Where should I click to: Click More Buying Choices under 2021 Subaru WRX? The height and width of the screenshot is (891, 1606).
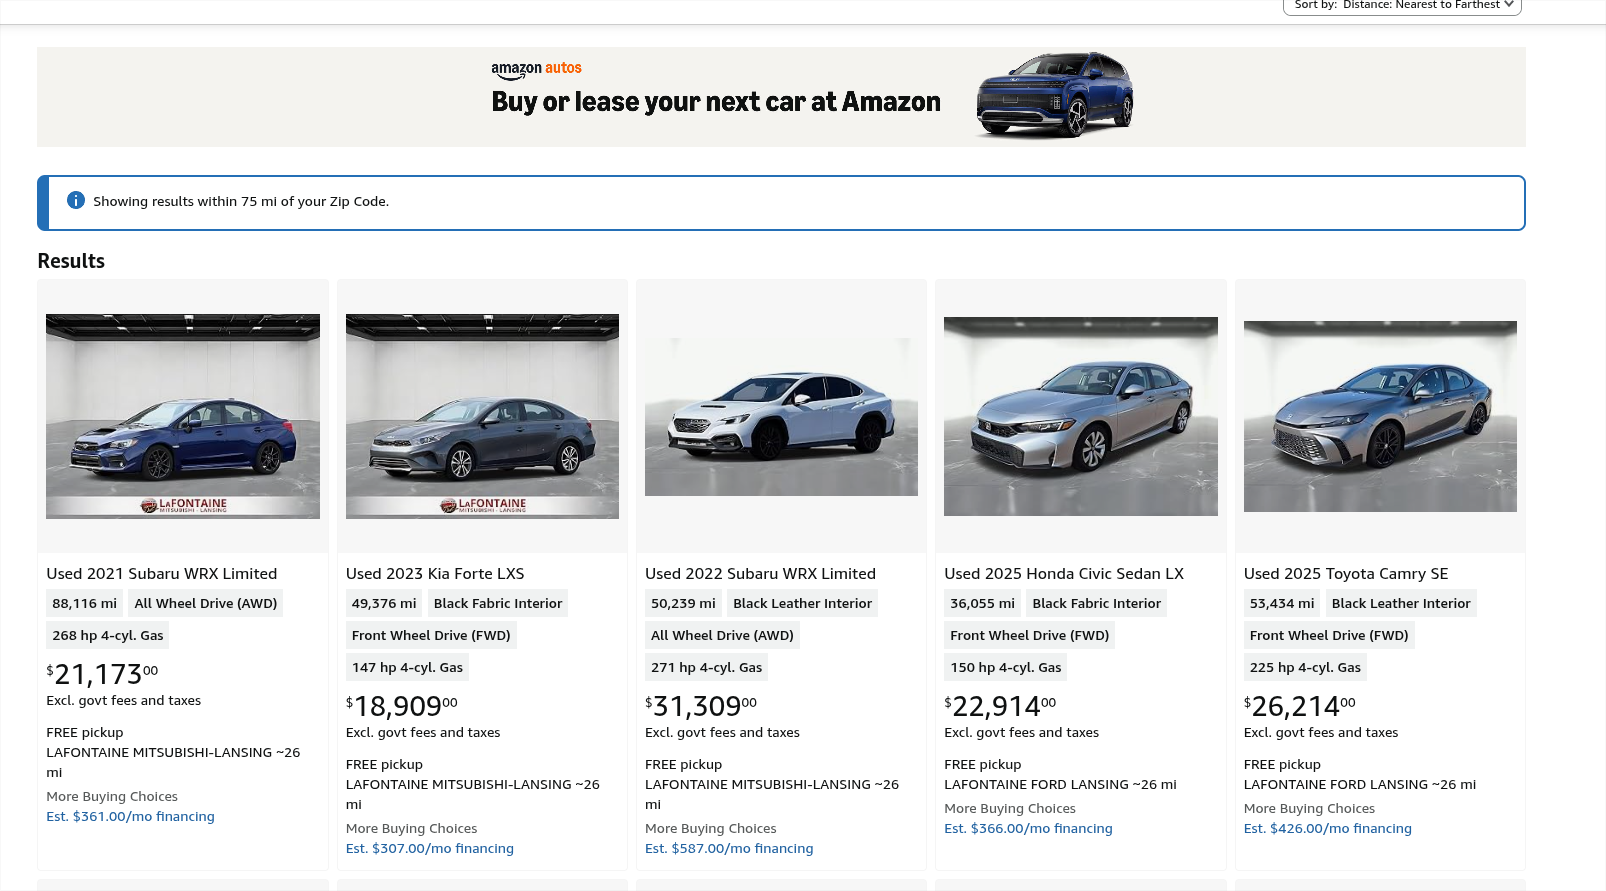pos(112,797)
